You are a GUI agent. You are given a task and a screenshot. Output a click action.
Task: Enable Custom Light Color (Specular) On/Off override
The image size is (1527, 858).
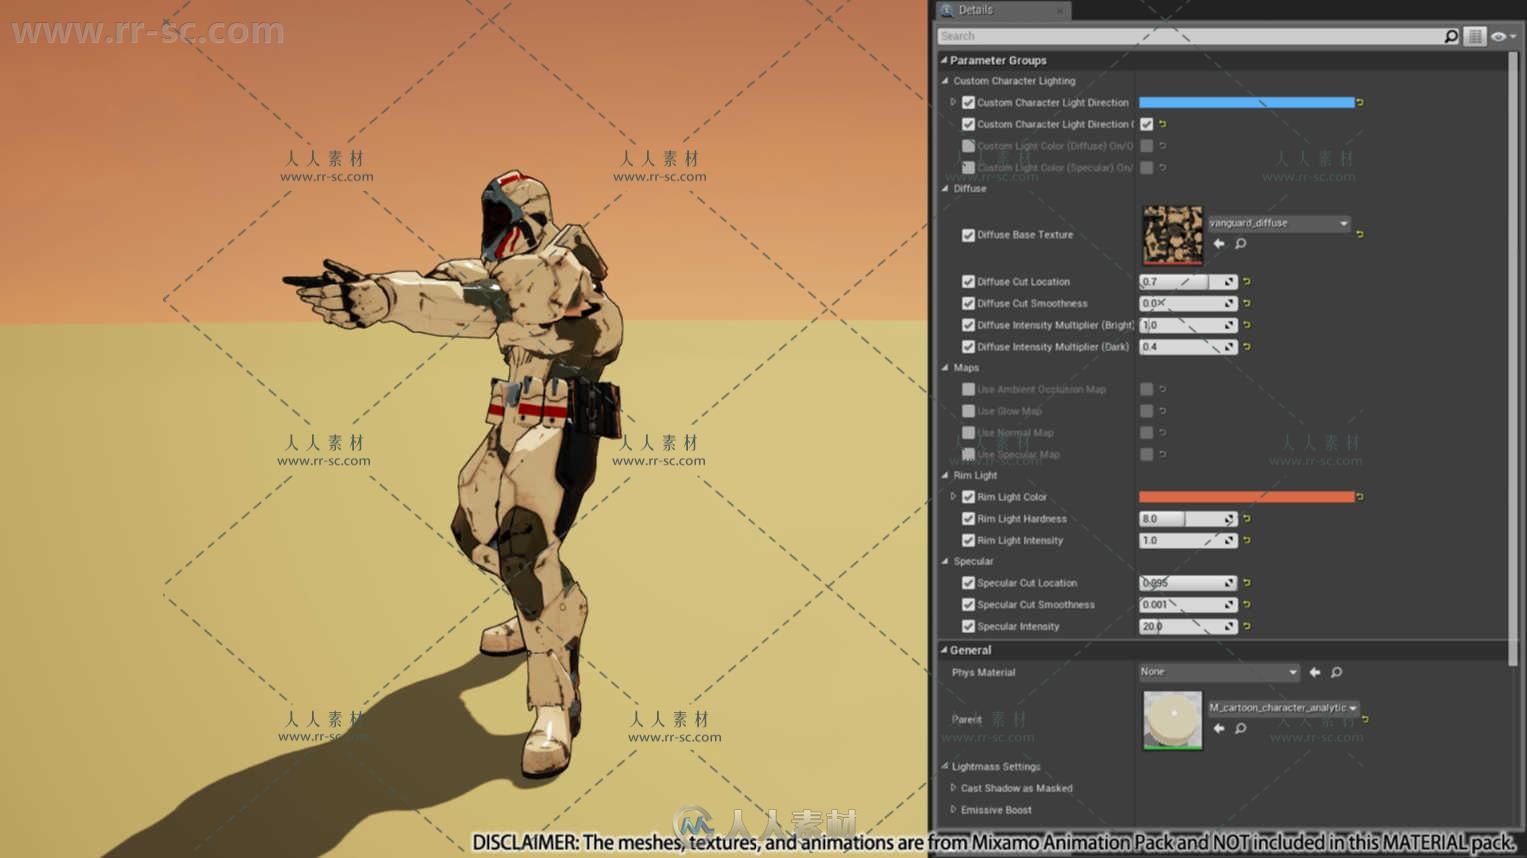point(968,168)
